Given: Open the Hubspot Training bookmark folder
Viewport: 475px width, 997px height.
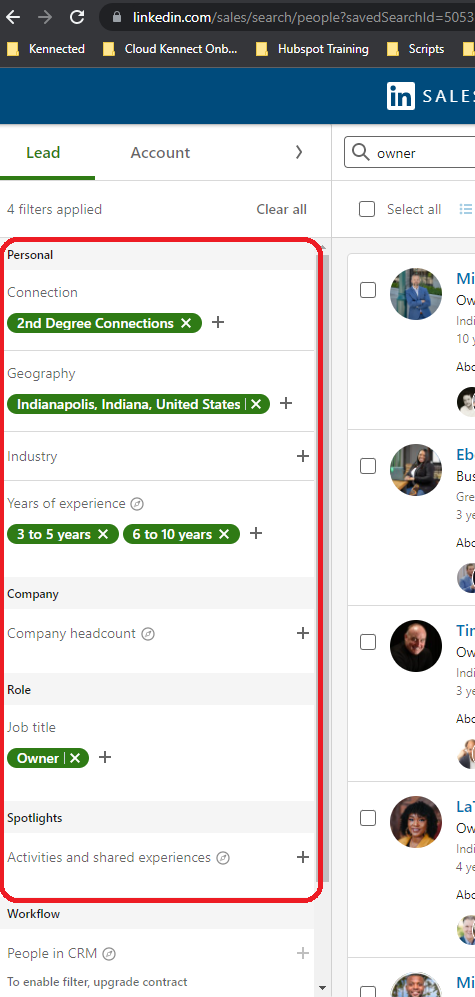Looking at the screenshot, I should tap(312, 49).
